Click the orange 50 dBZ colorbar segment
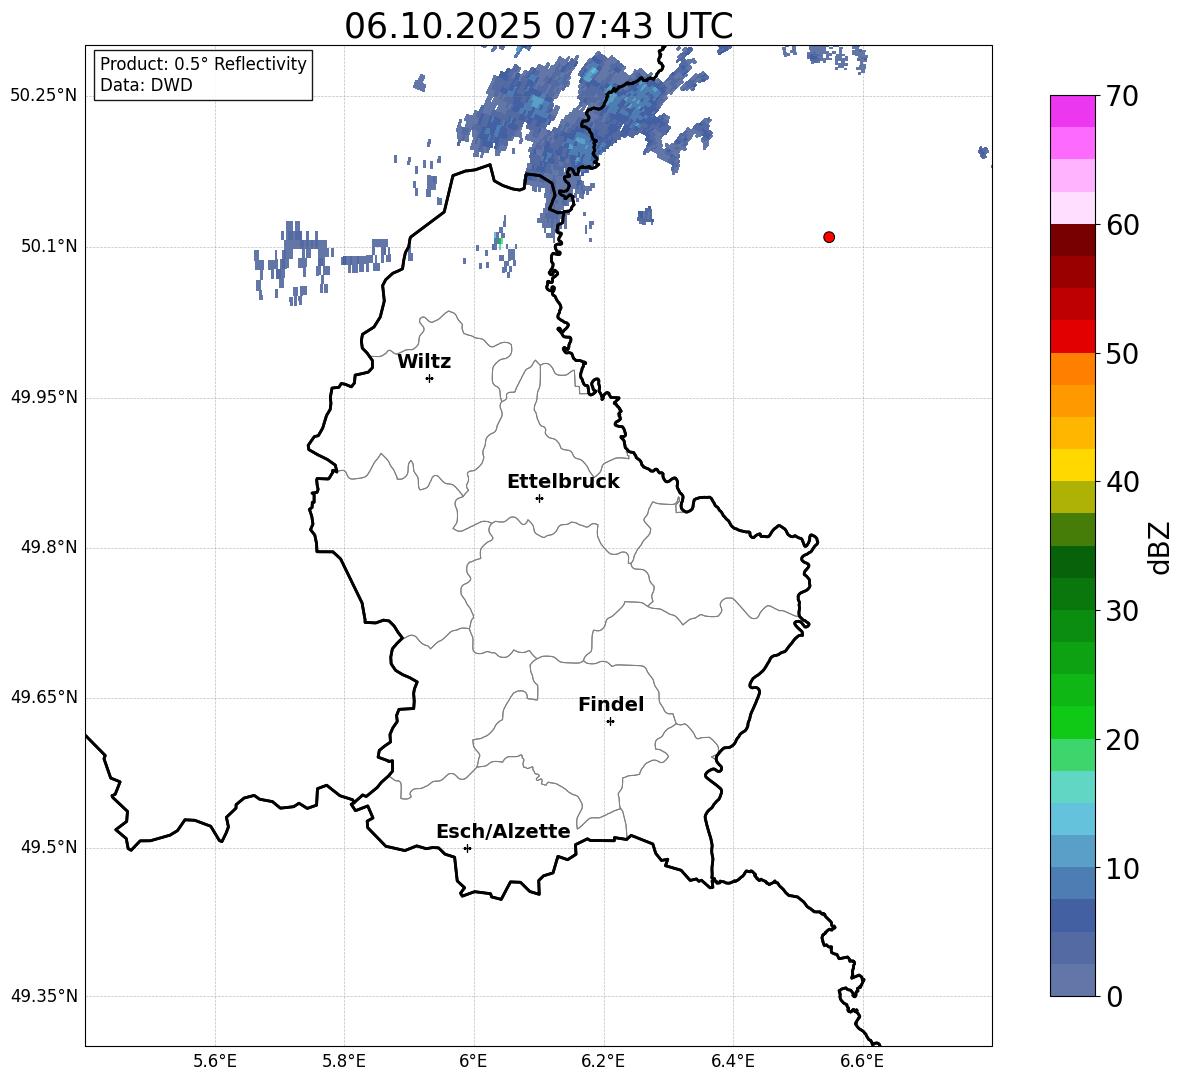This screenshot has height=1081, width=1184. tap(1072, 369)
